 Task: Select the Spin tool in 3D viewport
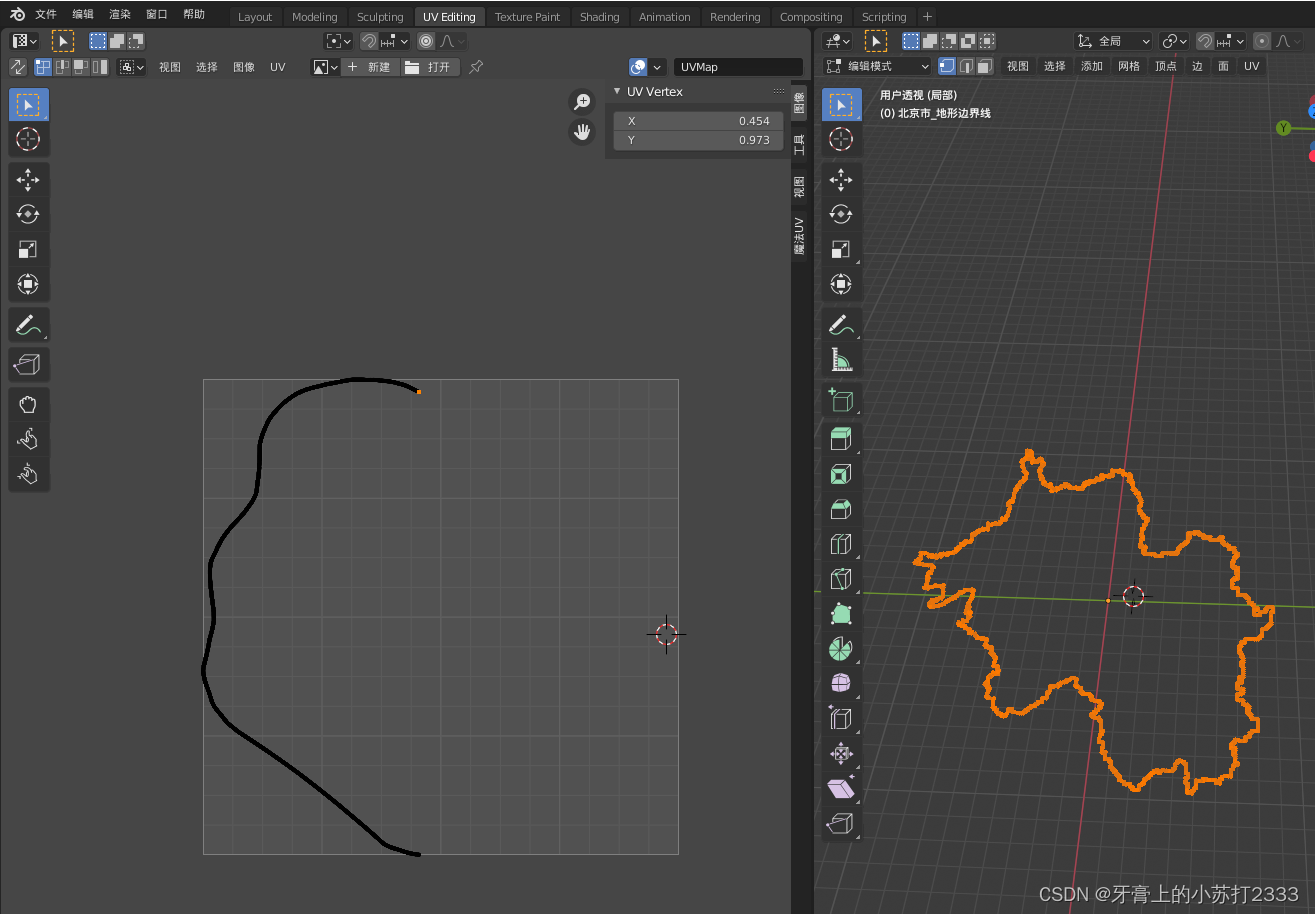841,649
